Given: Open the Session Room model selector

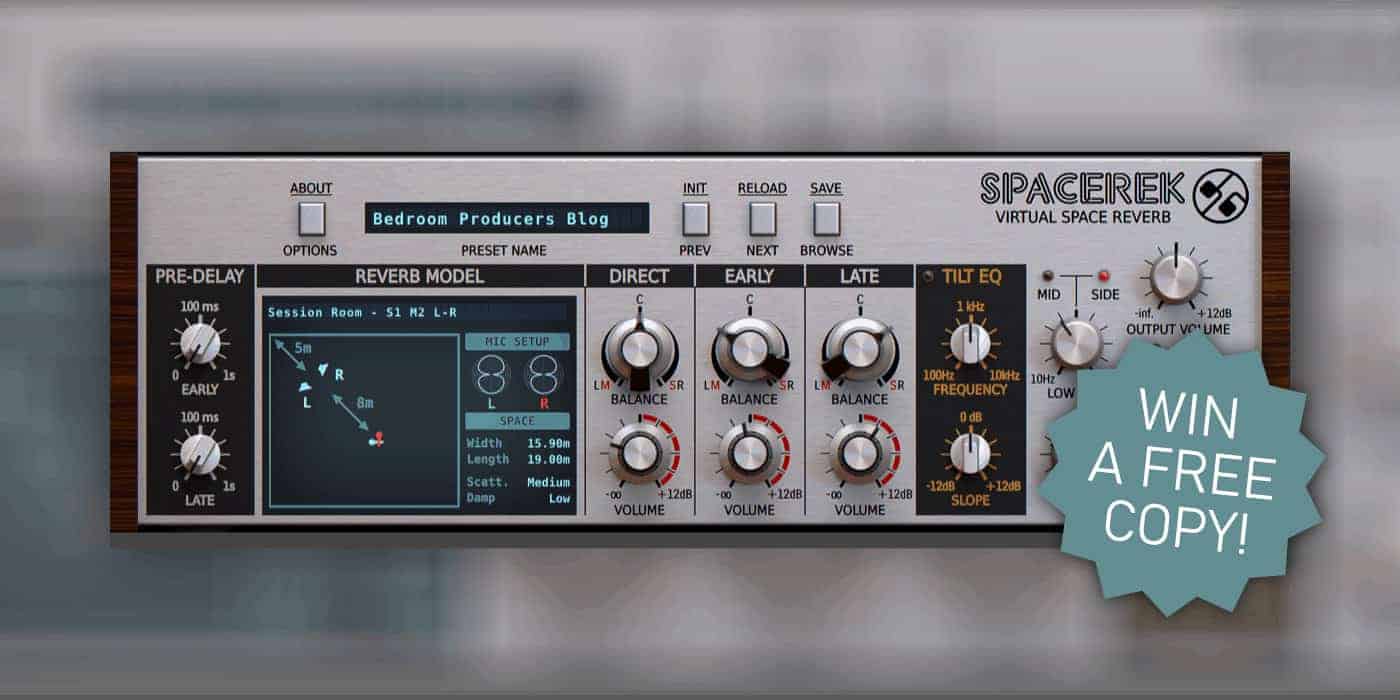Looking at the screenshot, I should [417, 312].
